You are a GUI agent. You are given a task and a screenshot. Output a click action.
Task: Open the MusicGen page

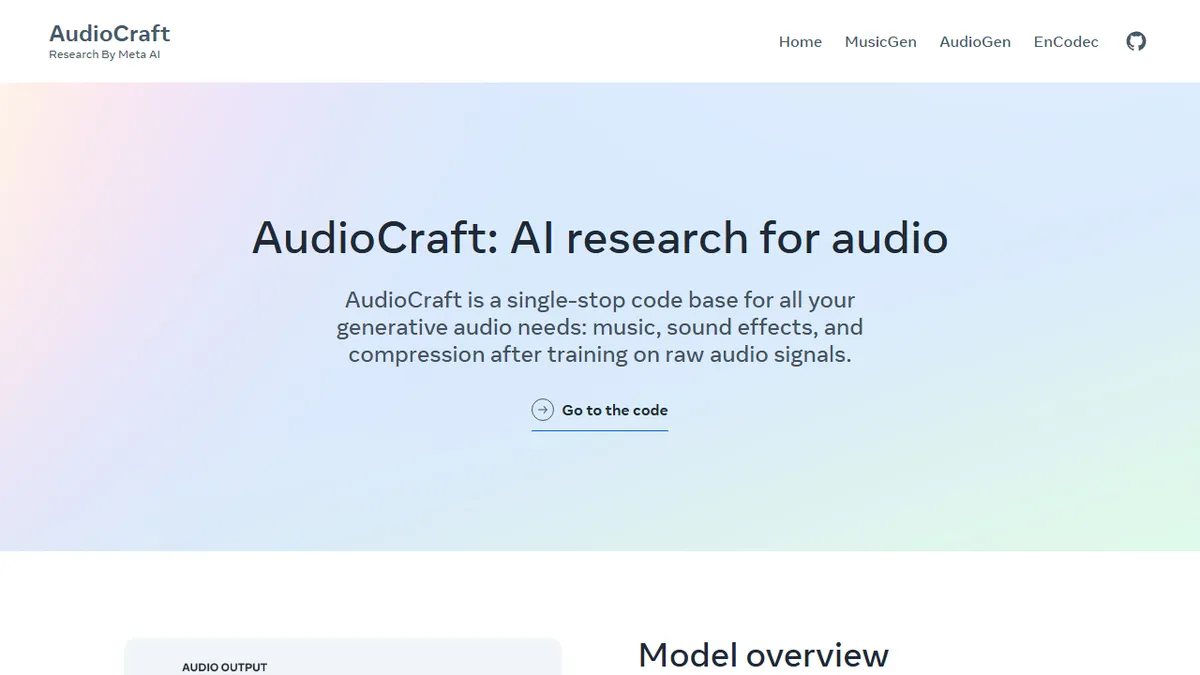pyautogui.click(x=880, y=42)
